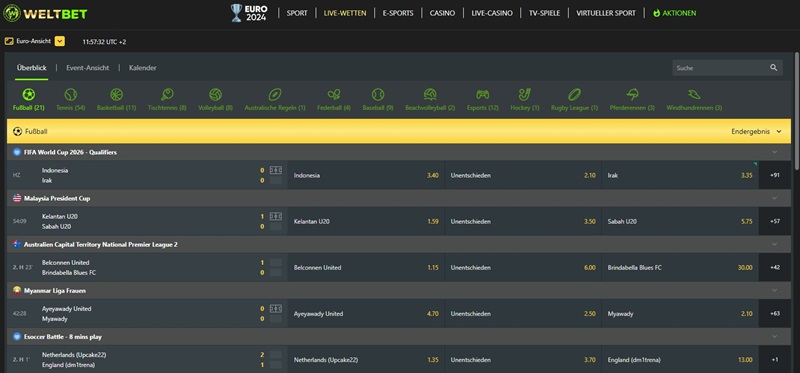Click the search magnifier icon
Viewport: 800px width, 373px height.
(x=773, y=67)
